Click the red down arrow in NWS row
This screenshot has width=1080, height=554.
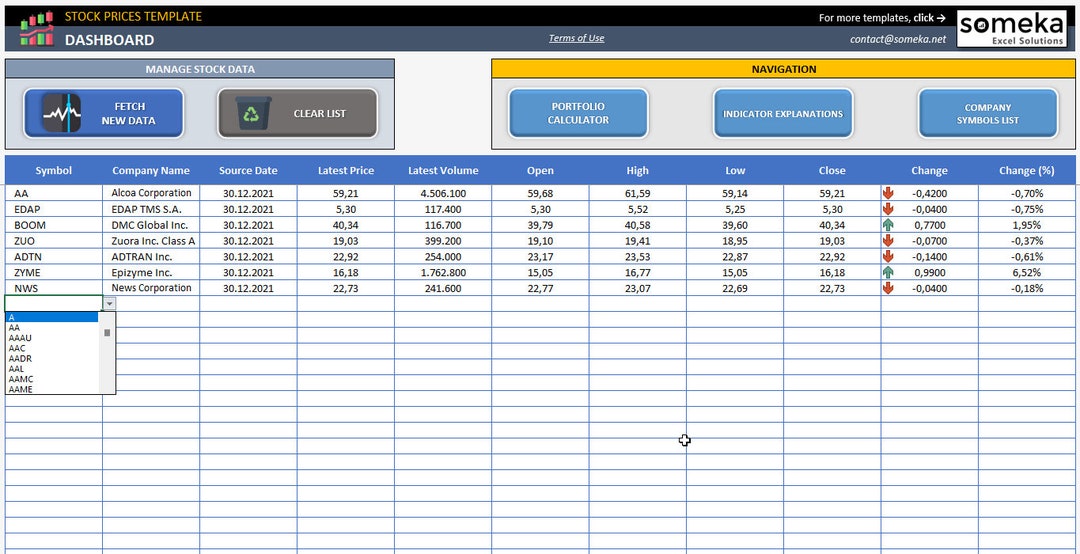coord(888,288)
